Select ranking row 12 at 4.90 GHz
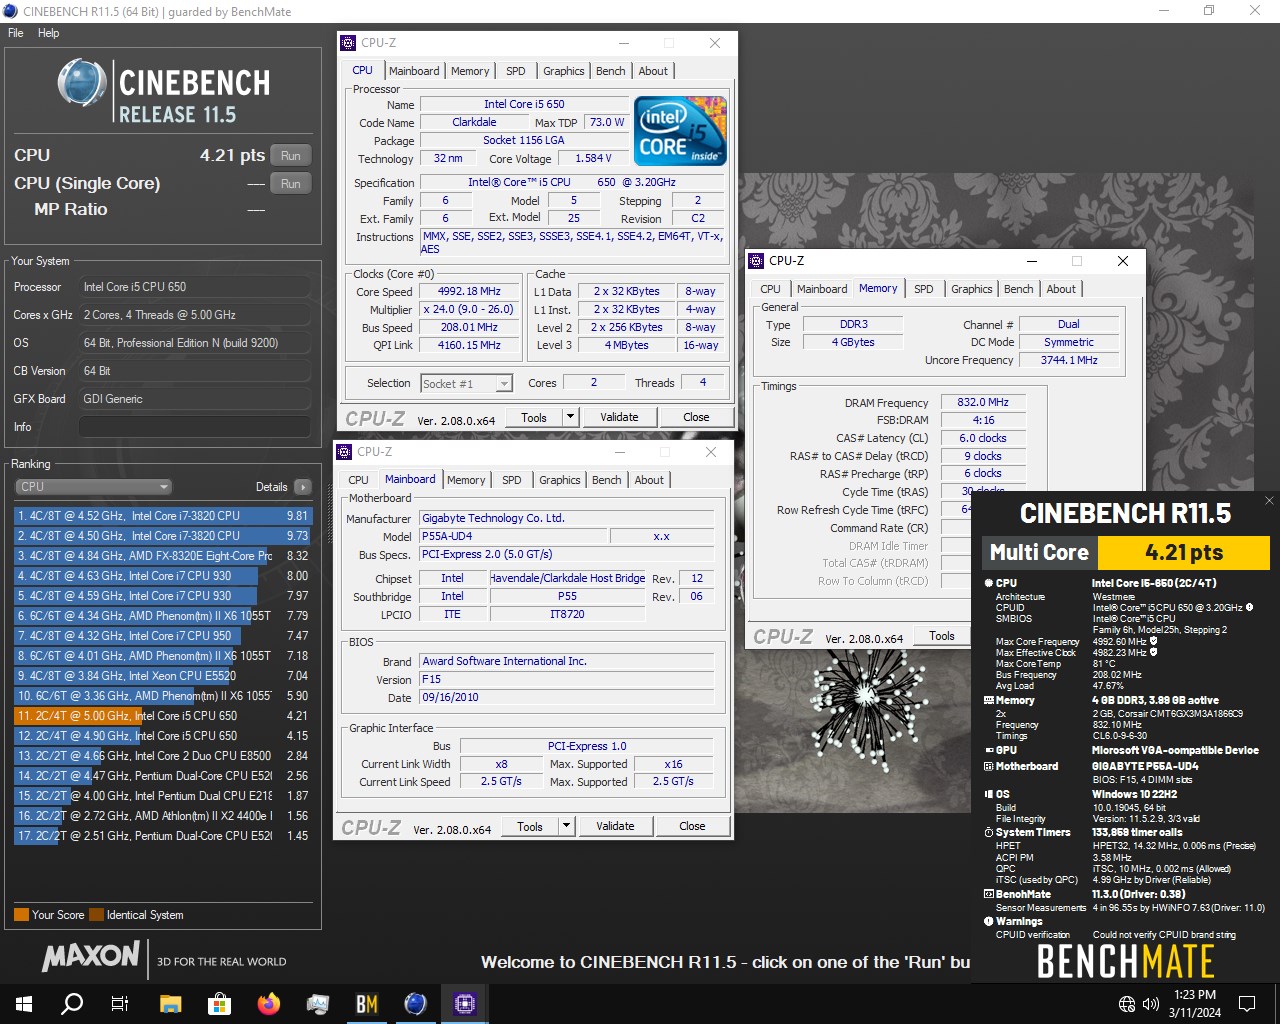This screenshot has height=1024, width=1280. pyautogui.click(x=163, y=736)
